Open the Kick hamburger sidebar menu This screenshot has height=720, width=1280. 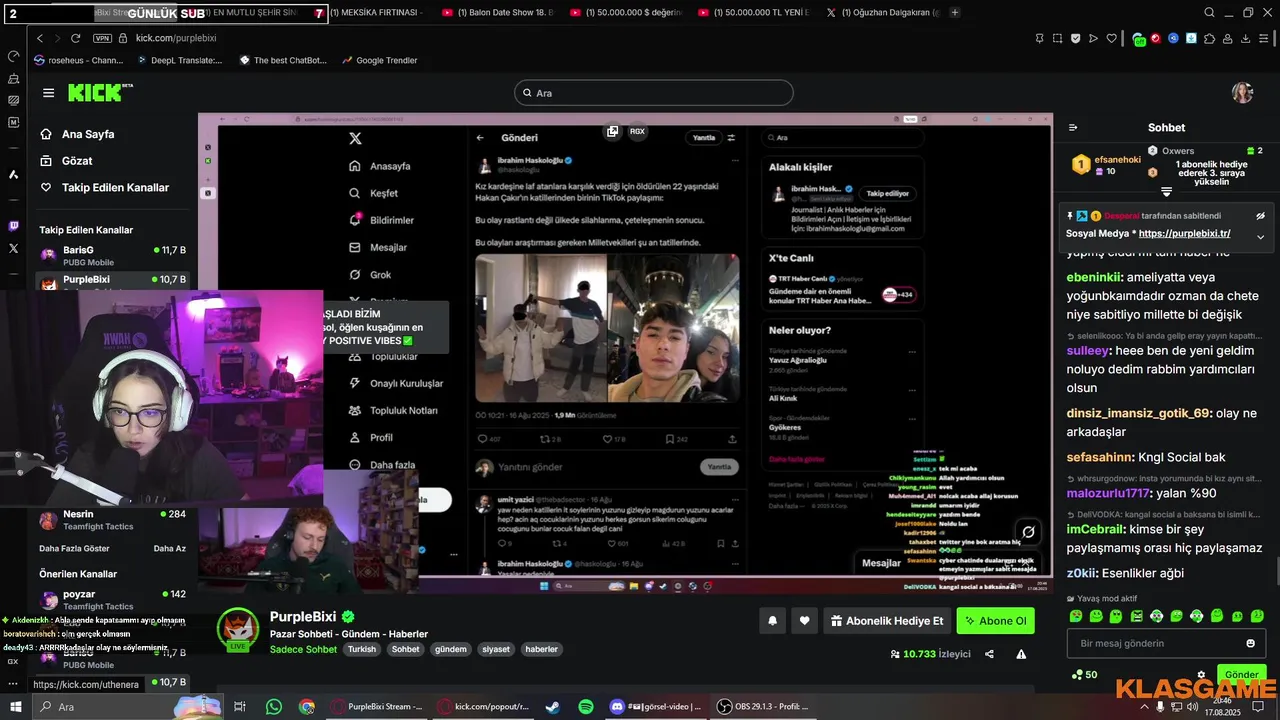coord(48,93)
